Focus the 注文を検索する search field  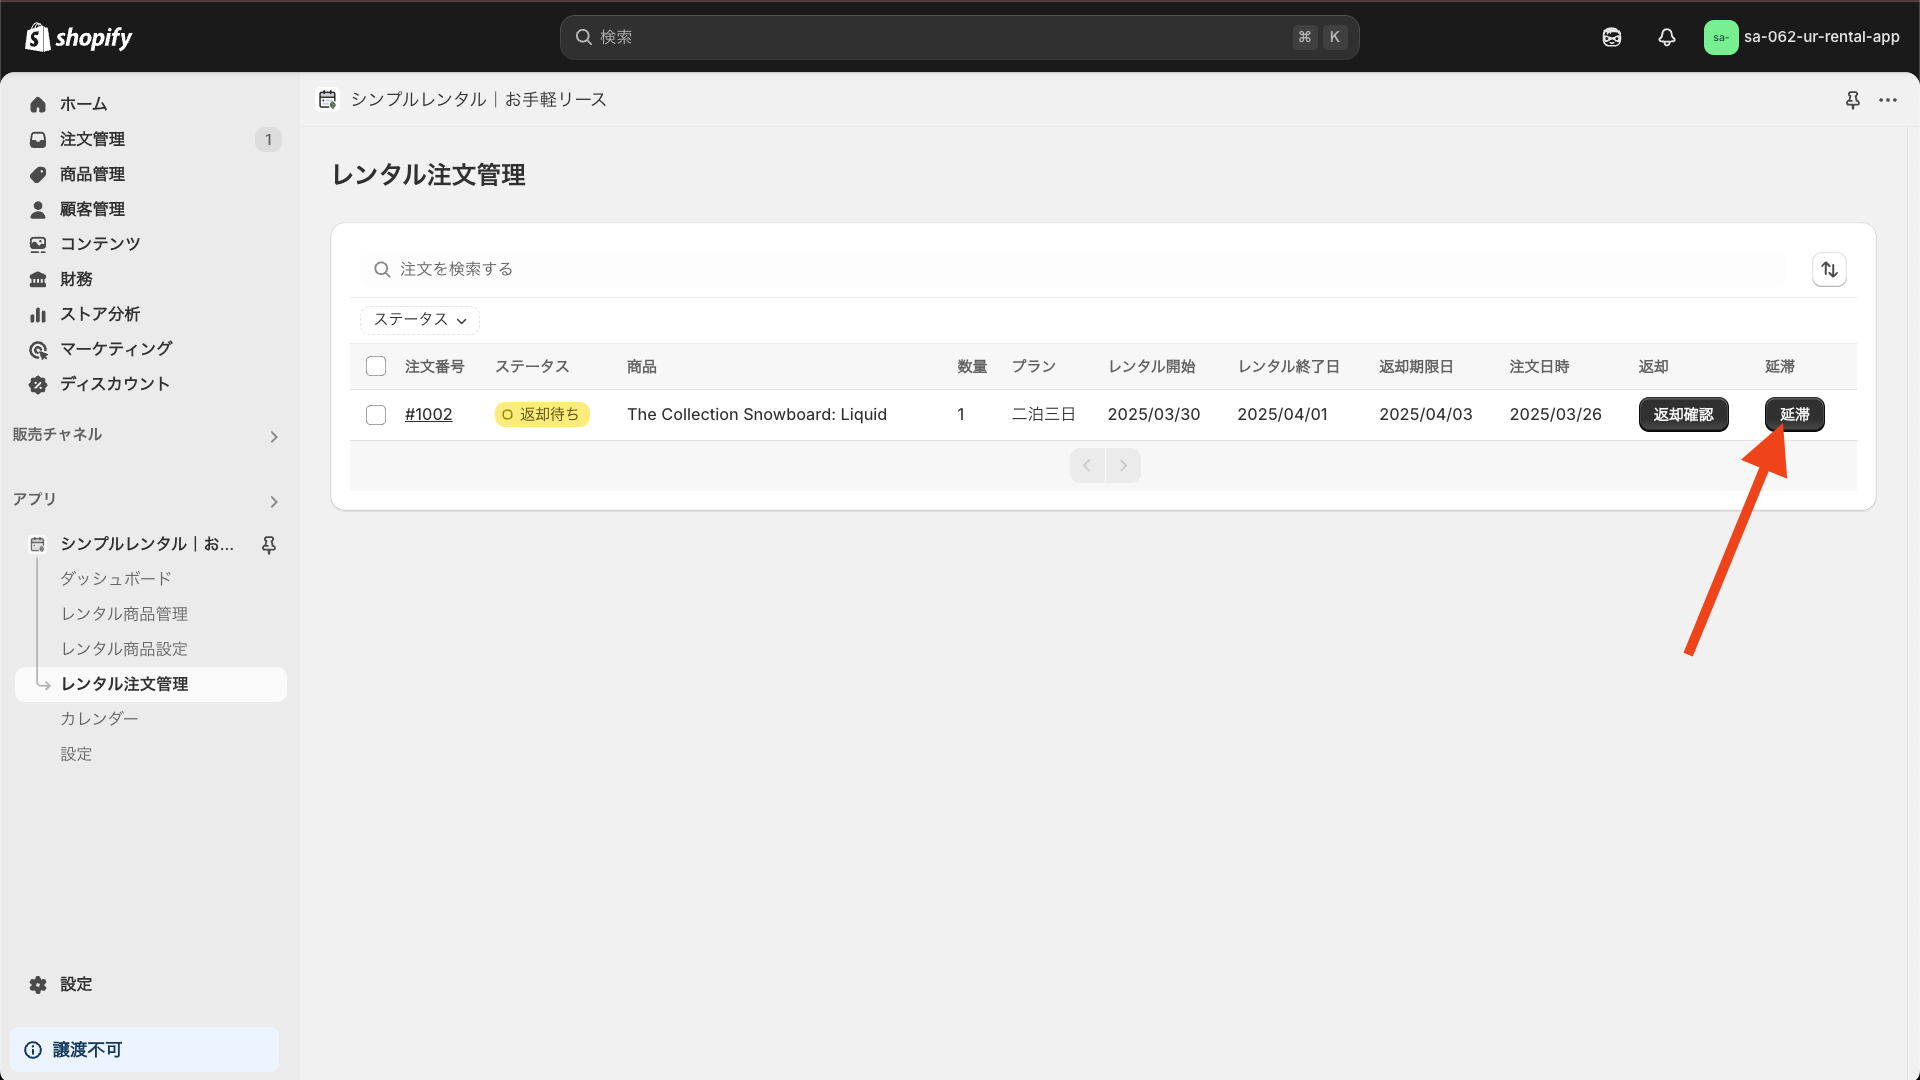1080,269
